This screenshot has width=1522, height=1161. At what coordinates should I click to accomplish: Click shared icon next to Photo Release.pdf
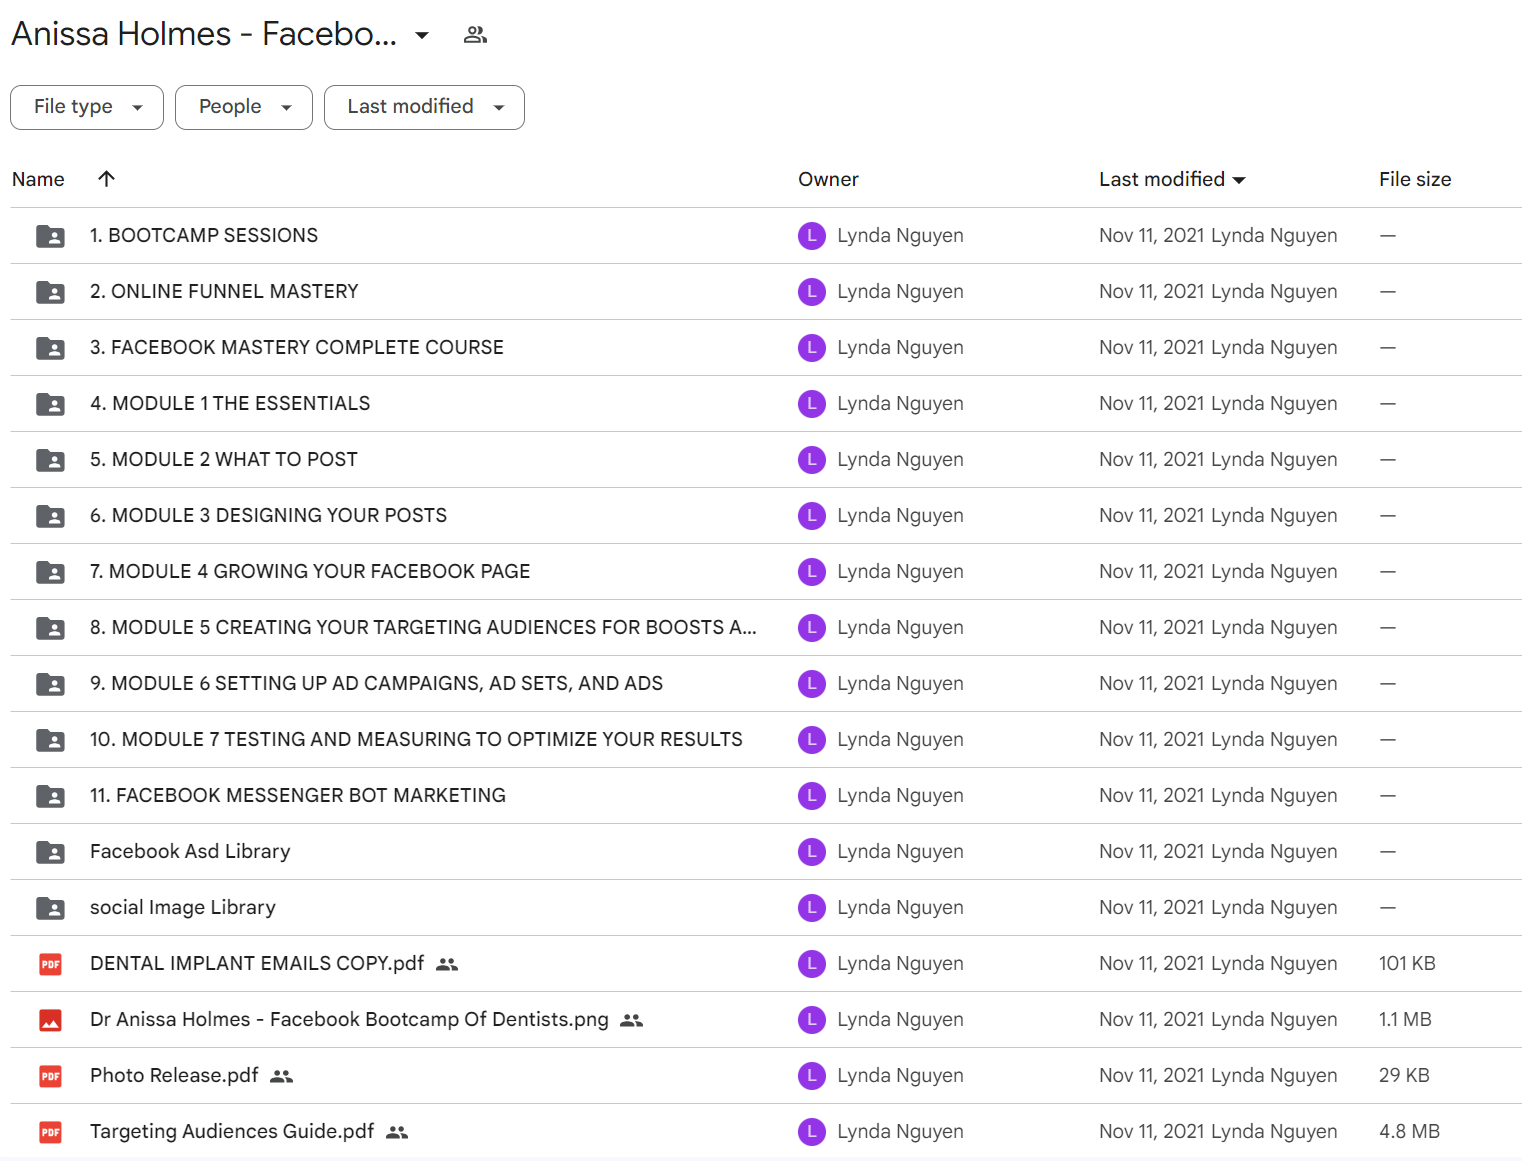281,1076
